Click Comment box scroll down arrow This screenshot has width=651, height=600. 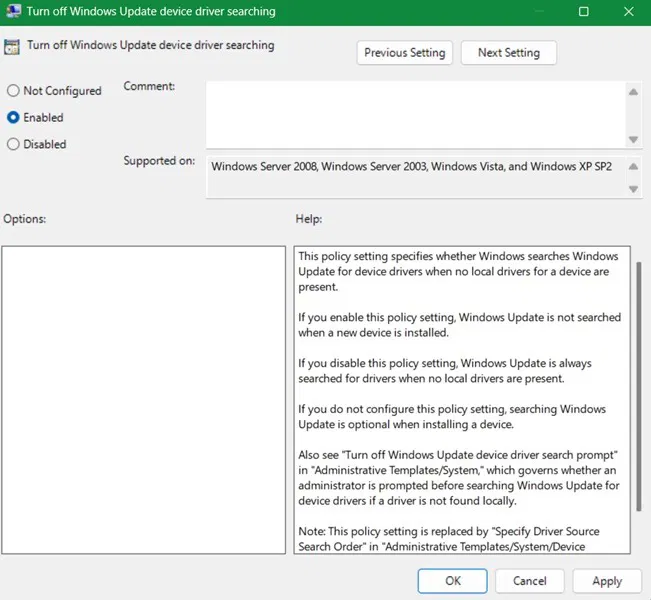pyautogui.click(x=633, y=140)
